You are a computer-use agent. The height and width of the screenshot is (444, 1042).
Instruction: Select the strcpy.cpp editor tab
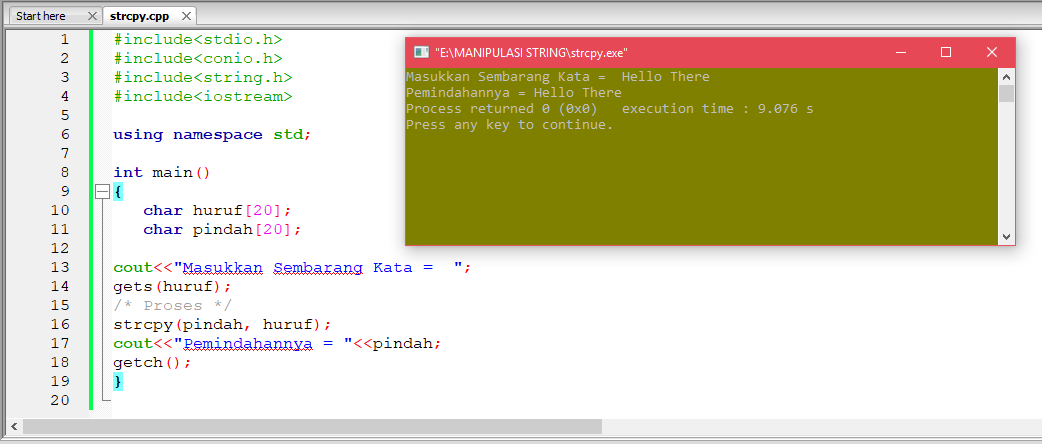[140, 16]
